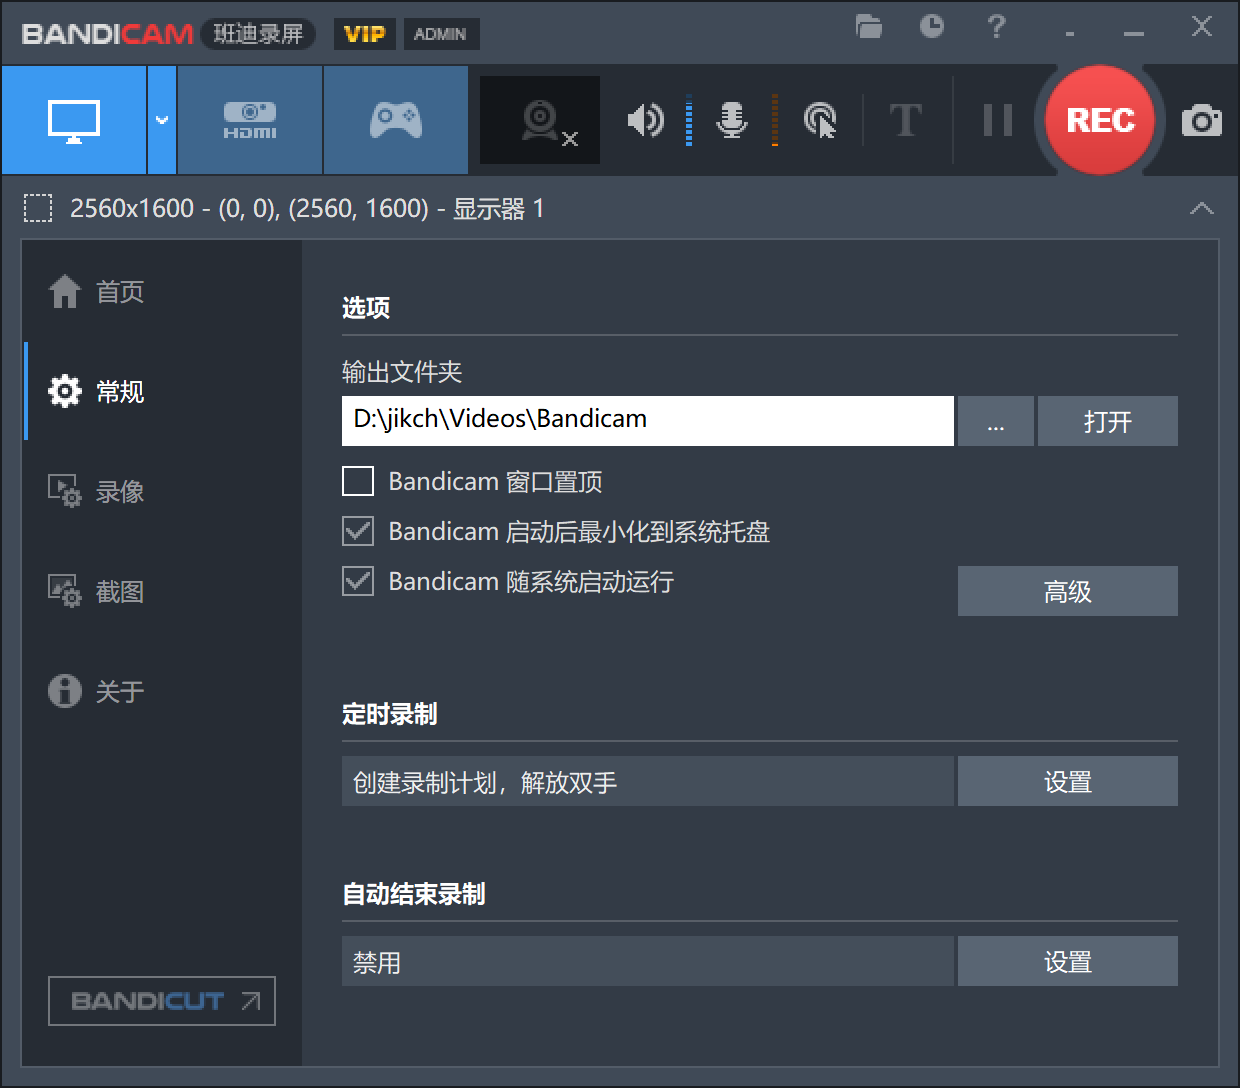Click the dashed rectangle area icon
The width and height of the screenshot is (1240, 1088).
38,208
